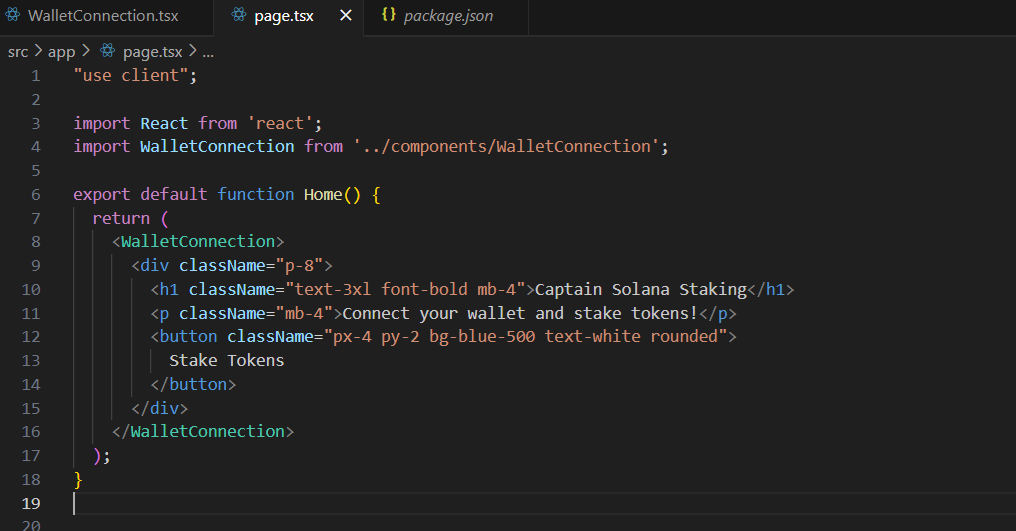Click line number 12 in gutter
This screenshot has height=531, width=1016.
(31, 337)
